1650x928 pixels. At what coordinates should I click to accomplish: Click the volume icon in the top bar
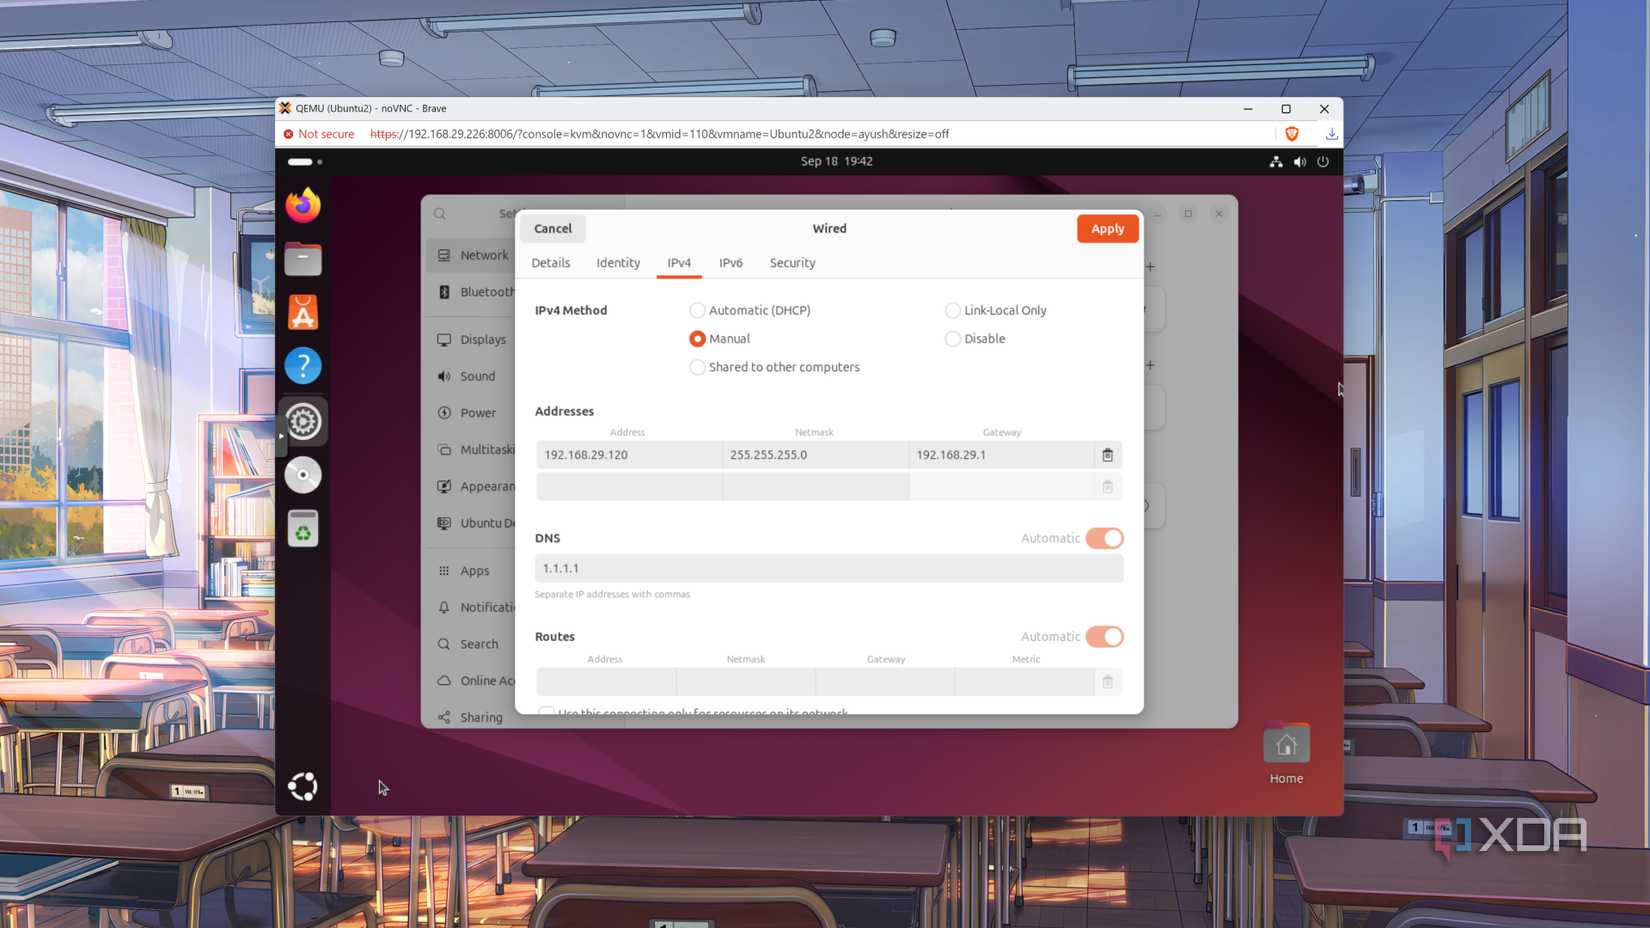[x=1299, y=161]
